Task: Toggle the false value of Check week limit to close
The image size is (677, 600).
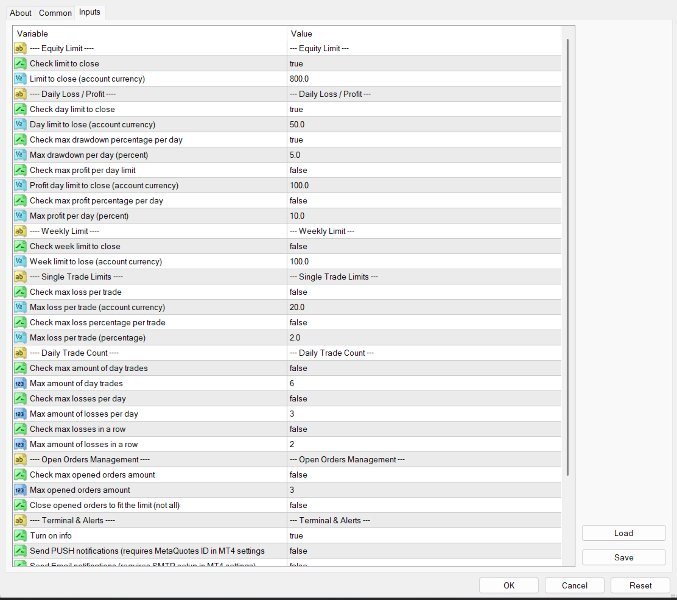Action: (x=298, y=246)
